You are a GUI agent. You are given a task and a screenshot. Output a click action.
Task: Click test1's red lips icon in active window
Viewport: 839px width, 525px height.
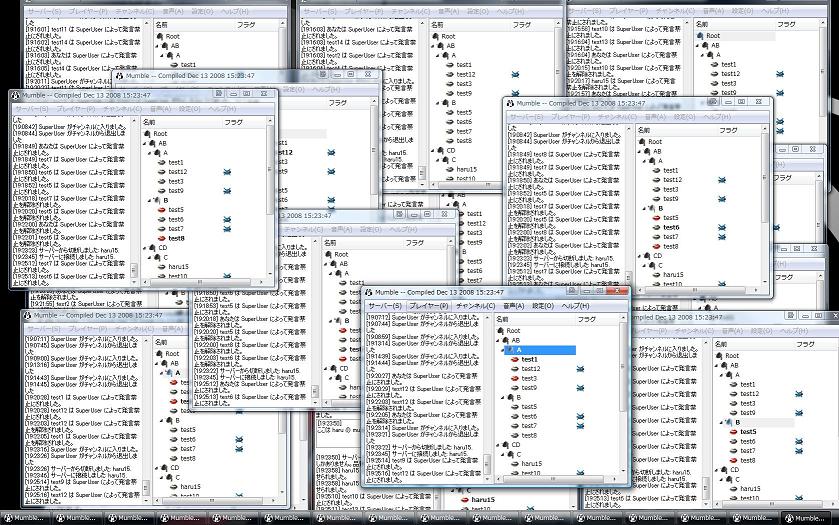coord(515,360)
